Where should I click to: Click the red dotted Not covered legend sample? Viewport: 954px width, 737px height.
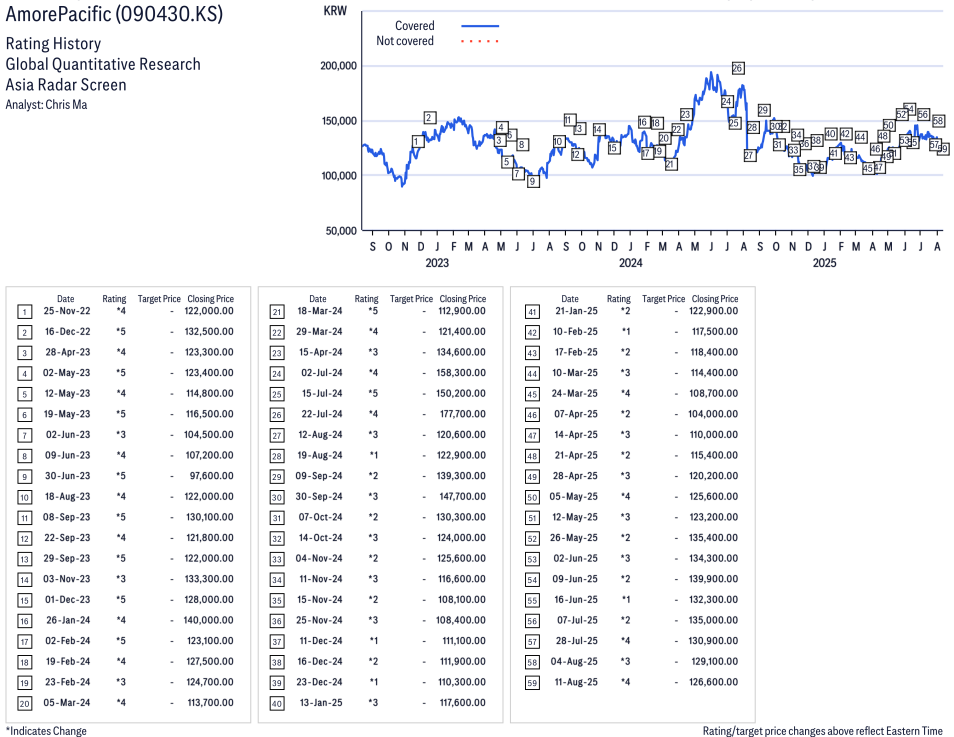480,41
